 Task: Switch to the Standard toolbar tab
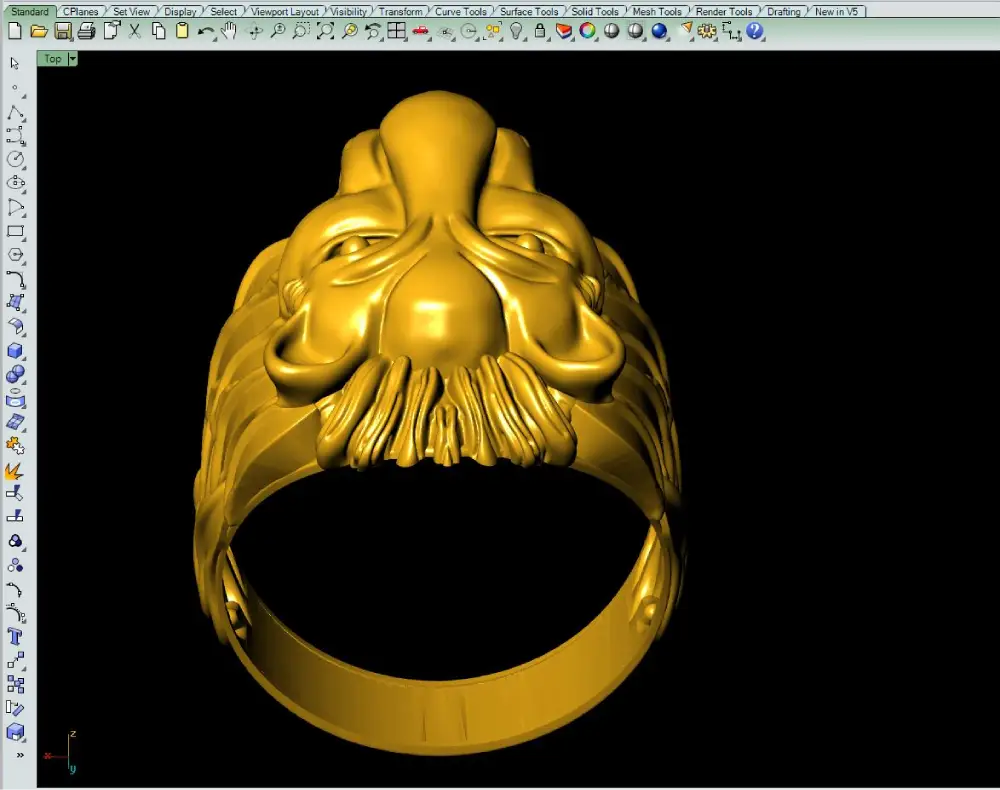click(30, 11)
